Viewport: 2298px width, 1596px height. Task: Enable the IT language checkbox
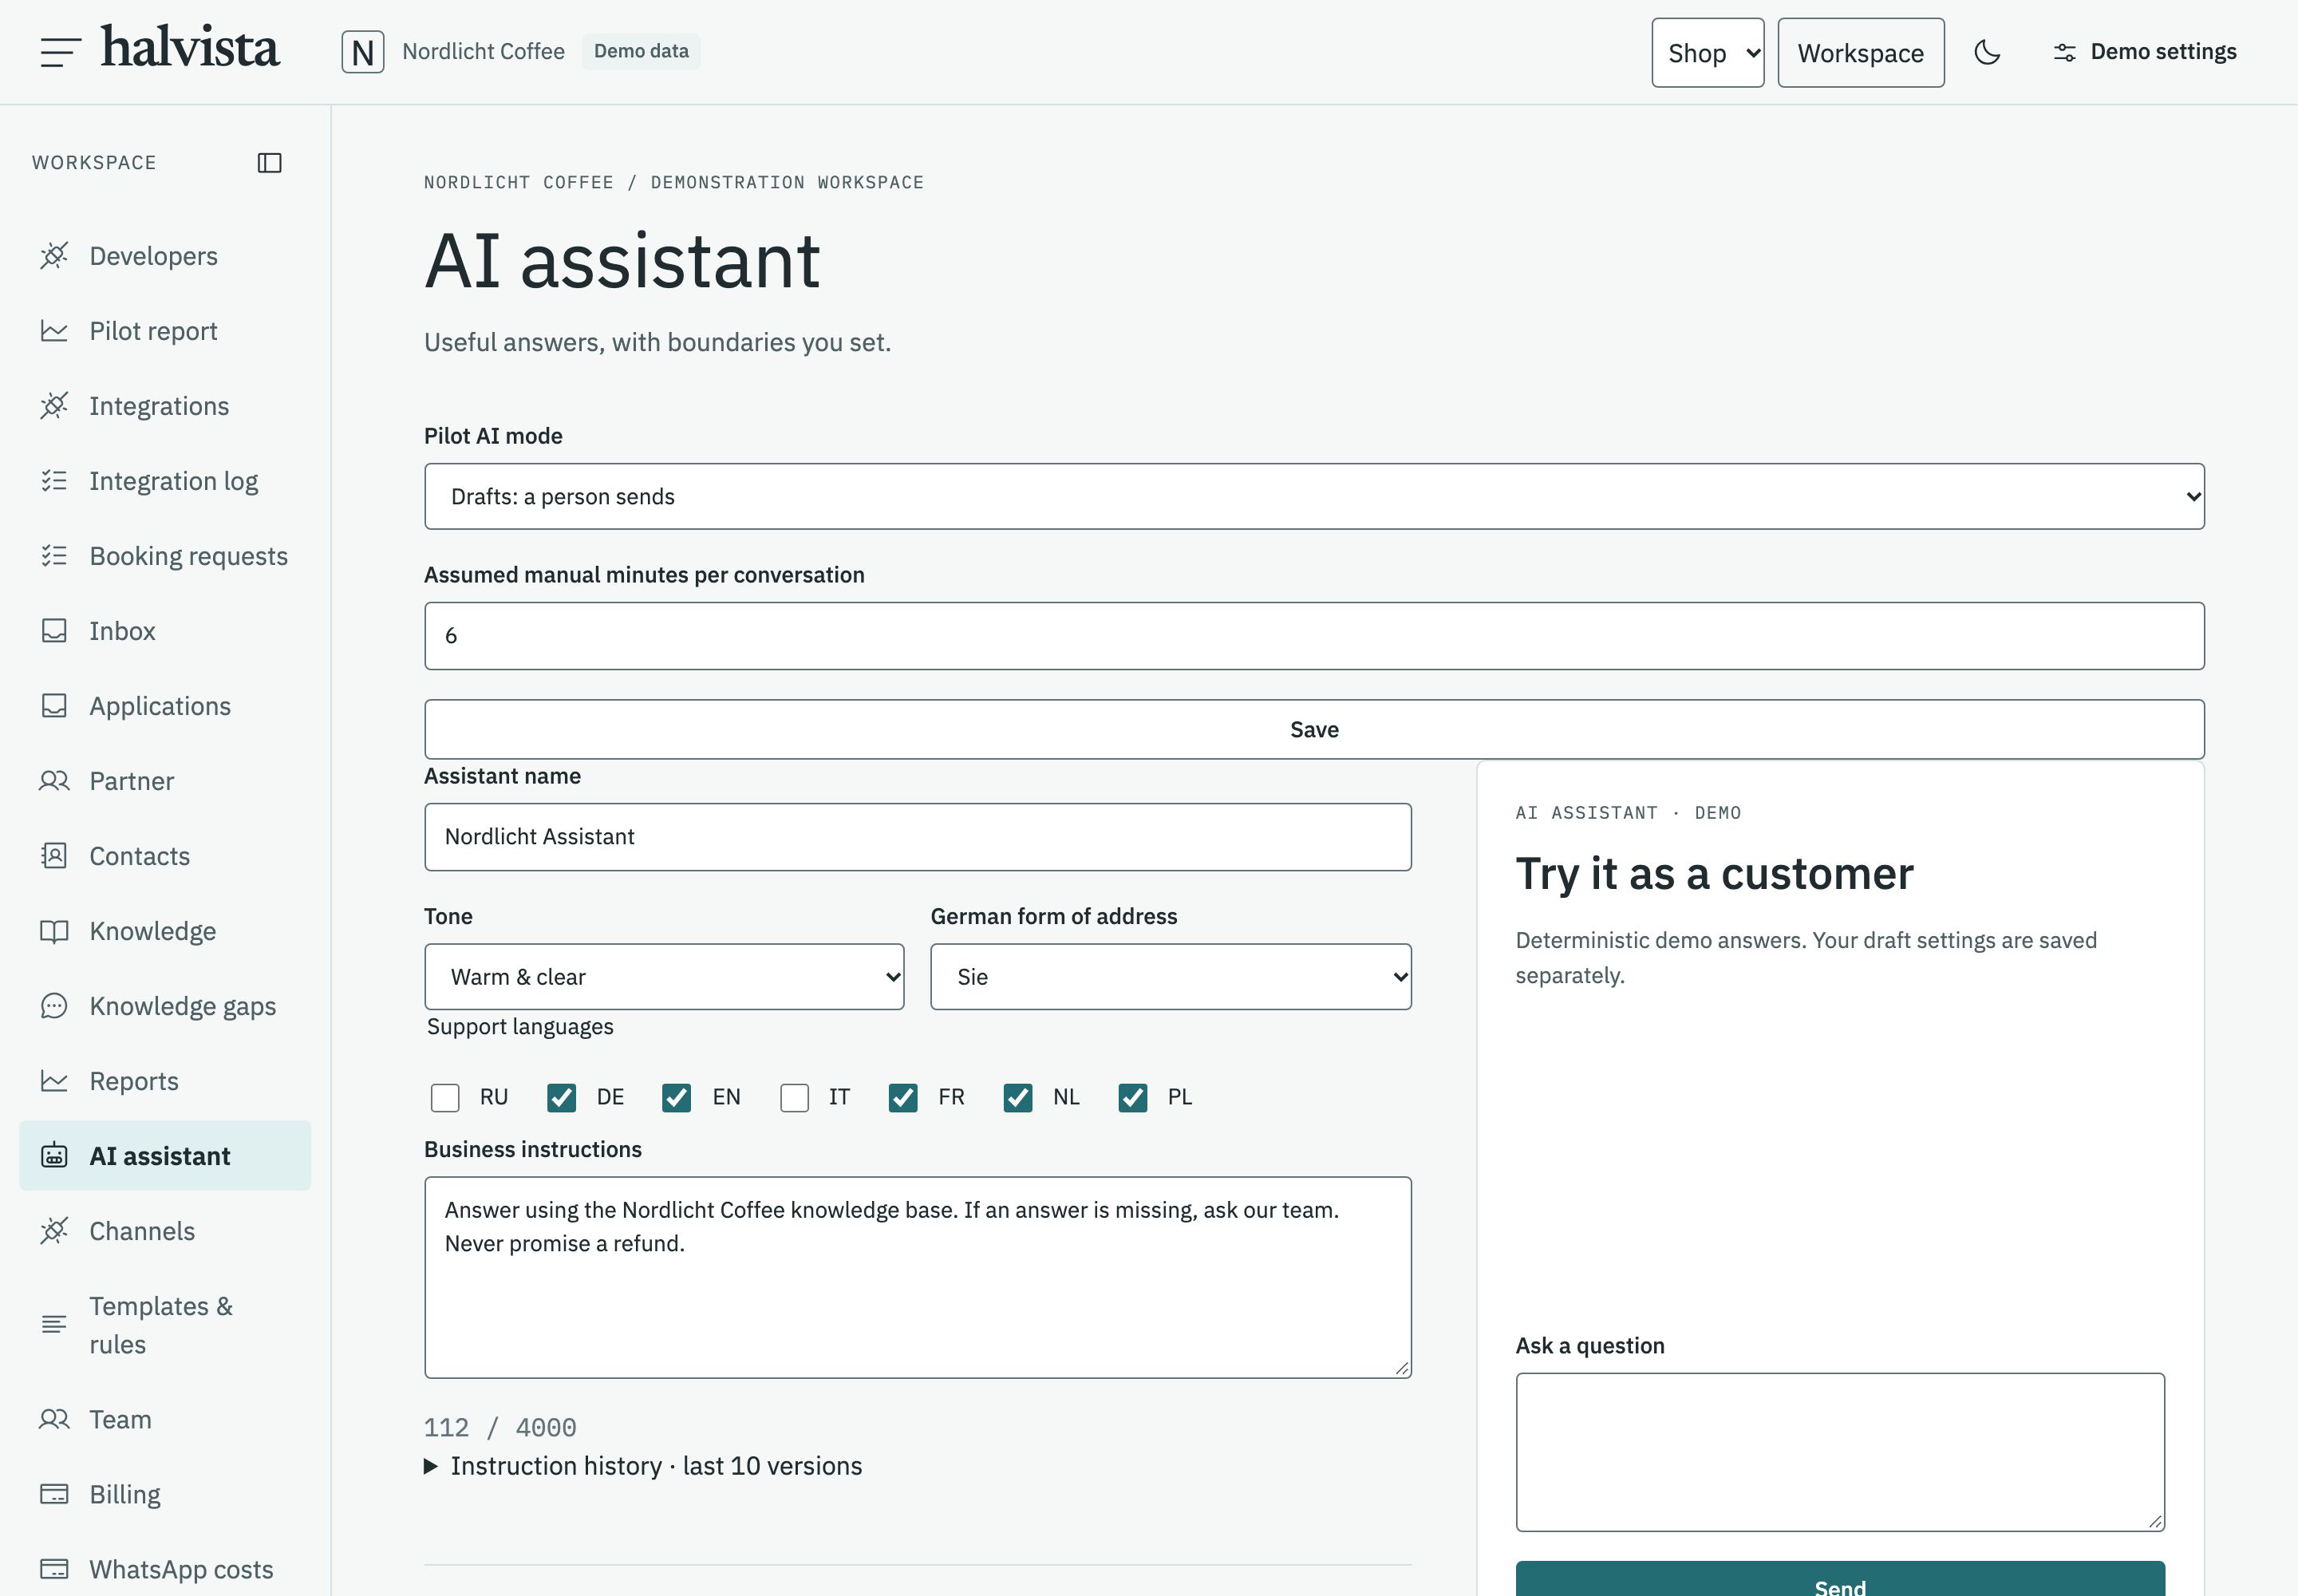click(x=795, y=1098)
